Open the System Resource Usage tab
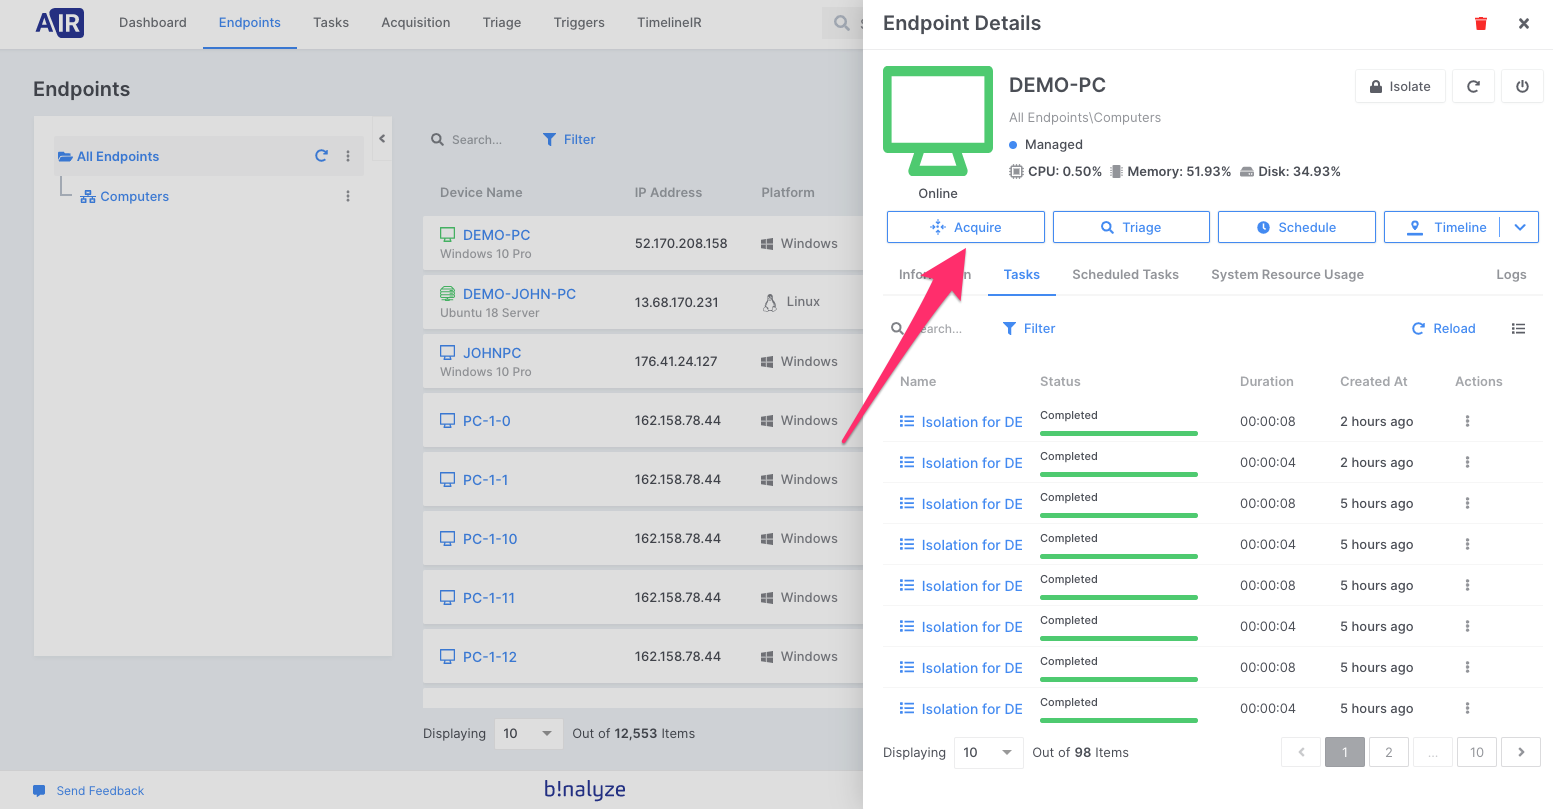Viewport: 1553px width, 809px height. 1287,274
